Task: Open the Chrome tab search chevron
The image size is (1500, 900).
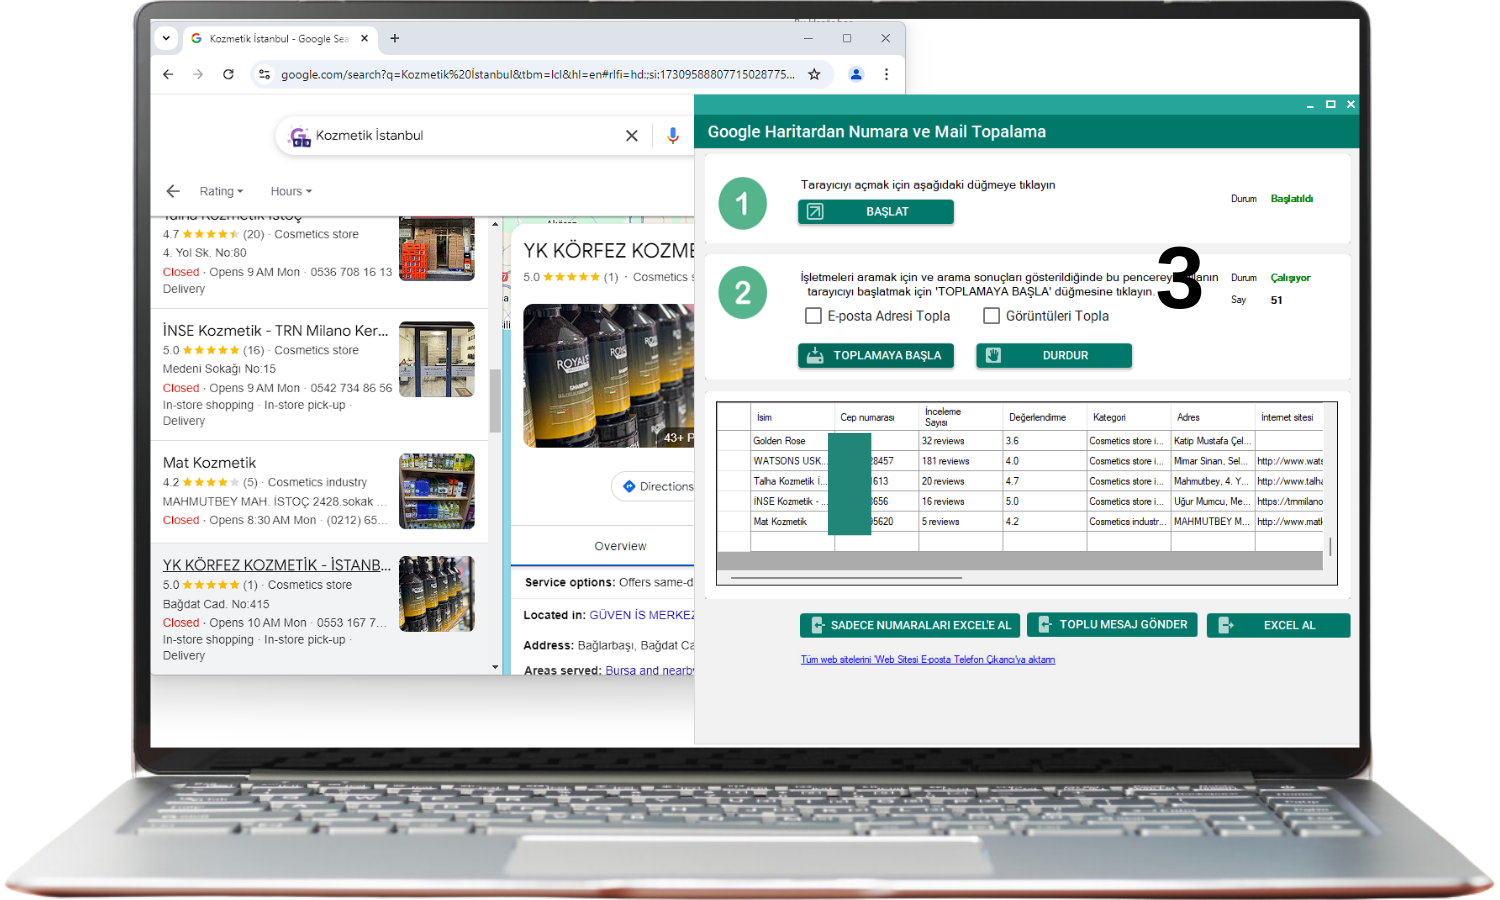Action: (166, 38)
